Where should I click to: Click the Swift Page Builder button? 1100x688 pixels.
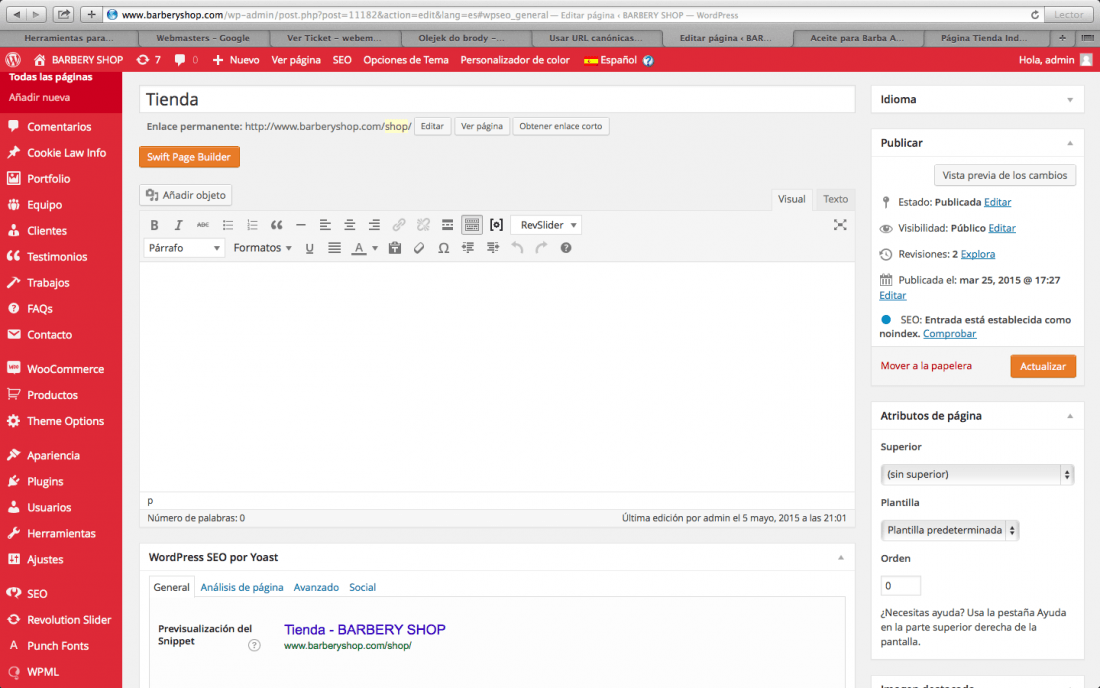tap(189, 157)
